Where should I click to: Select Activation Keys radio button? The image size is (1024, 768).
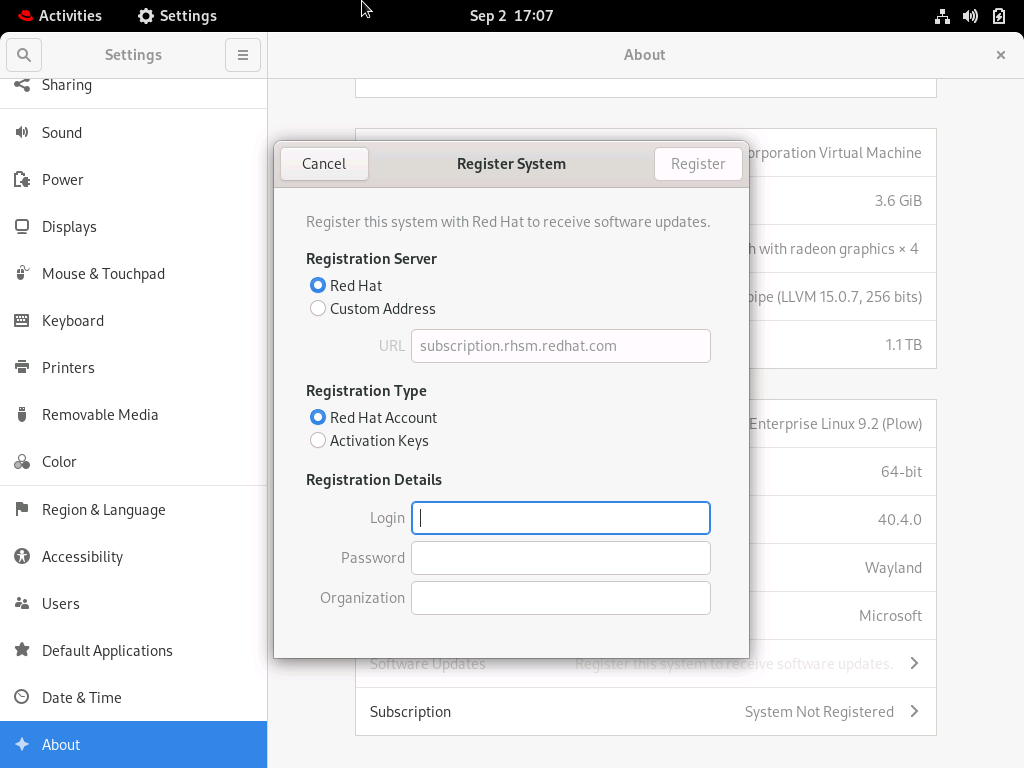pos(317,441)
